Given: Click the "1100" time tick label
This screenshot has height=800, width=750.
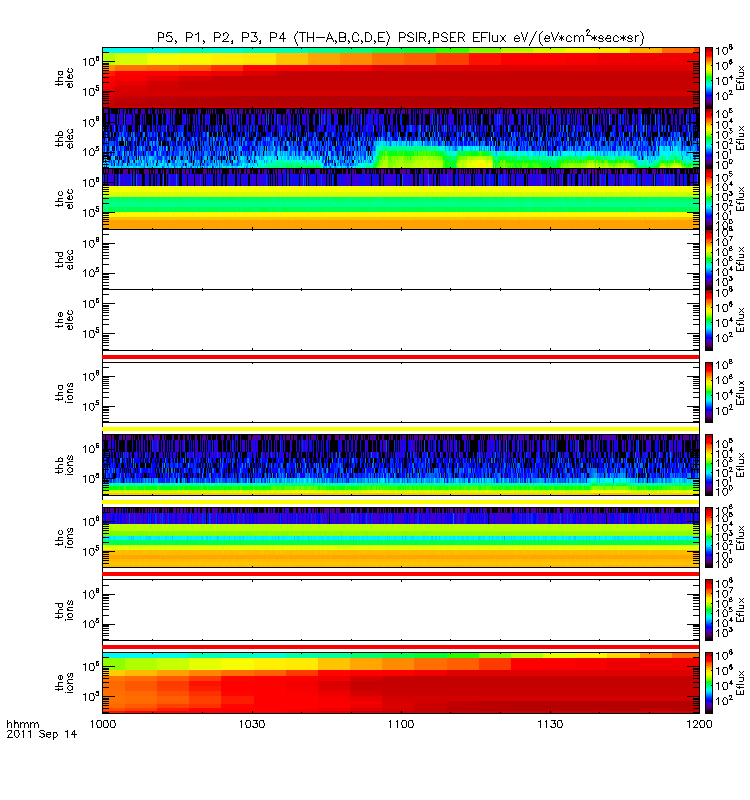Looking at the screenshot, I should pyautogui.click(x=401, y=724).
